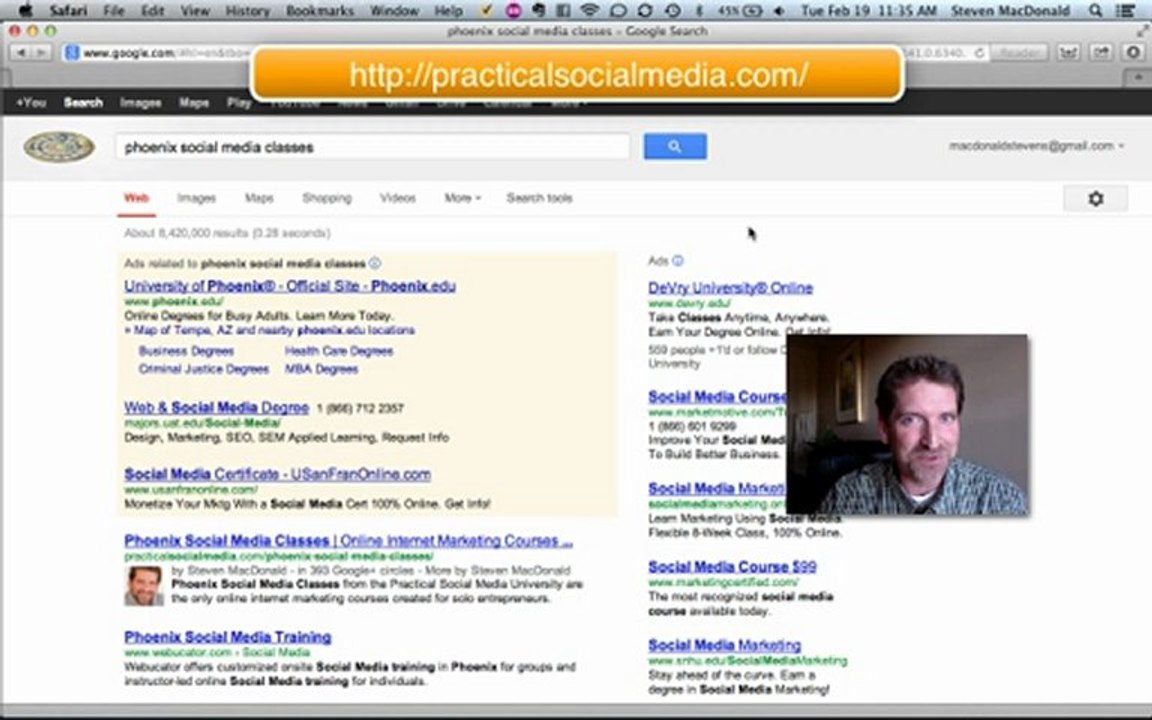Open Social Media Certificate USanFranOnline.com ad
1152x720 pixels.
point(277,474)
